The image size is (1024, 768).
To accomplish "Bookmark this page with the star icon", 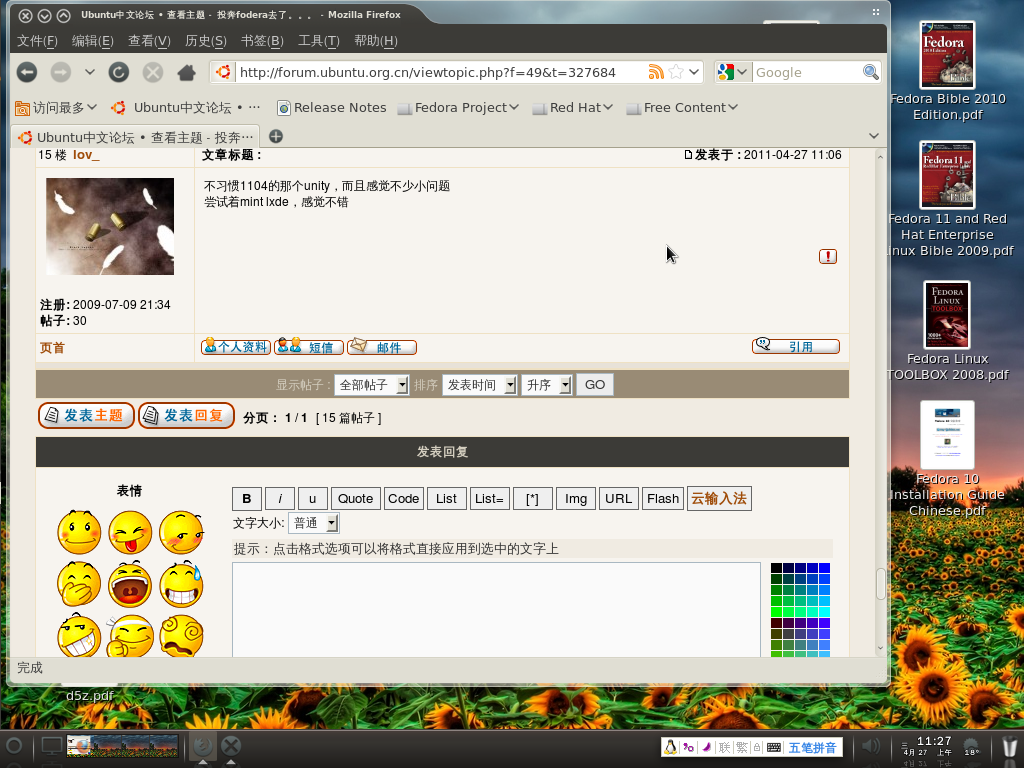I will pyautogui.click(x=676, y=72).
